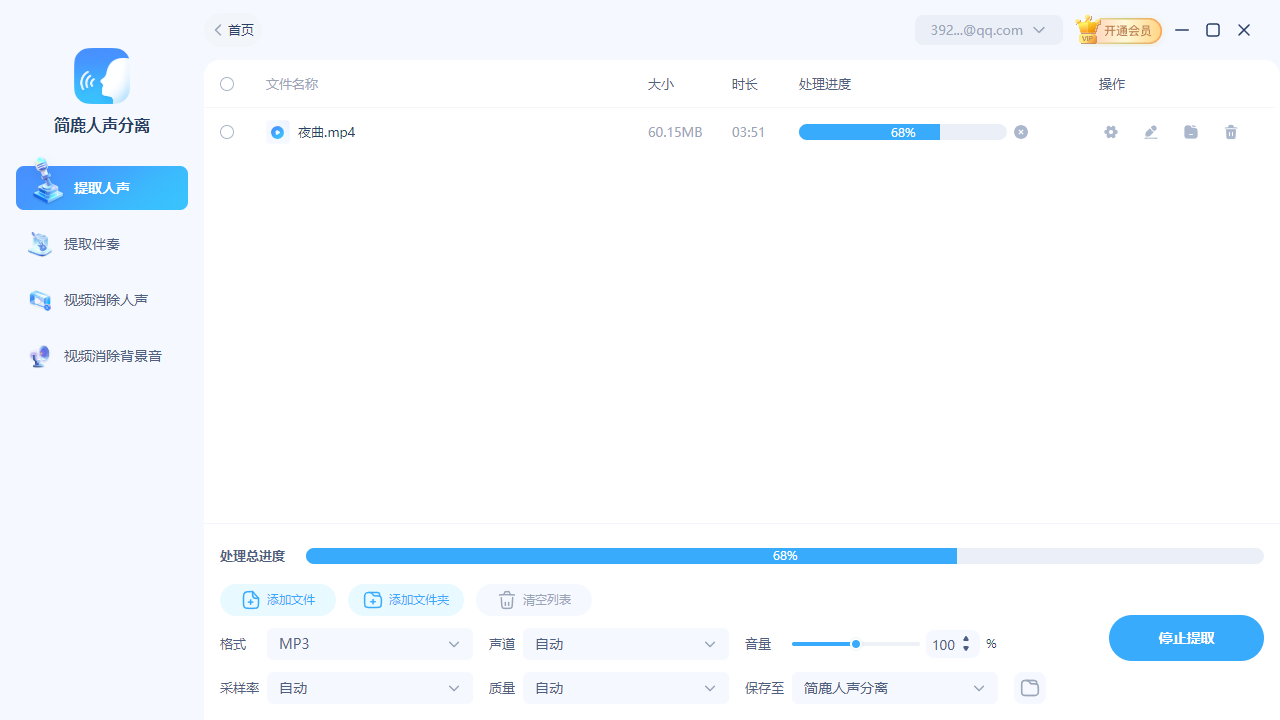This screenshot has height=720, width=1280.
Task: Delete 夜曲.mp4 from the list
Action: pos(1230,132)
